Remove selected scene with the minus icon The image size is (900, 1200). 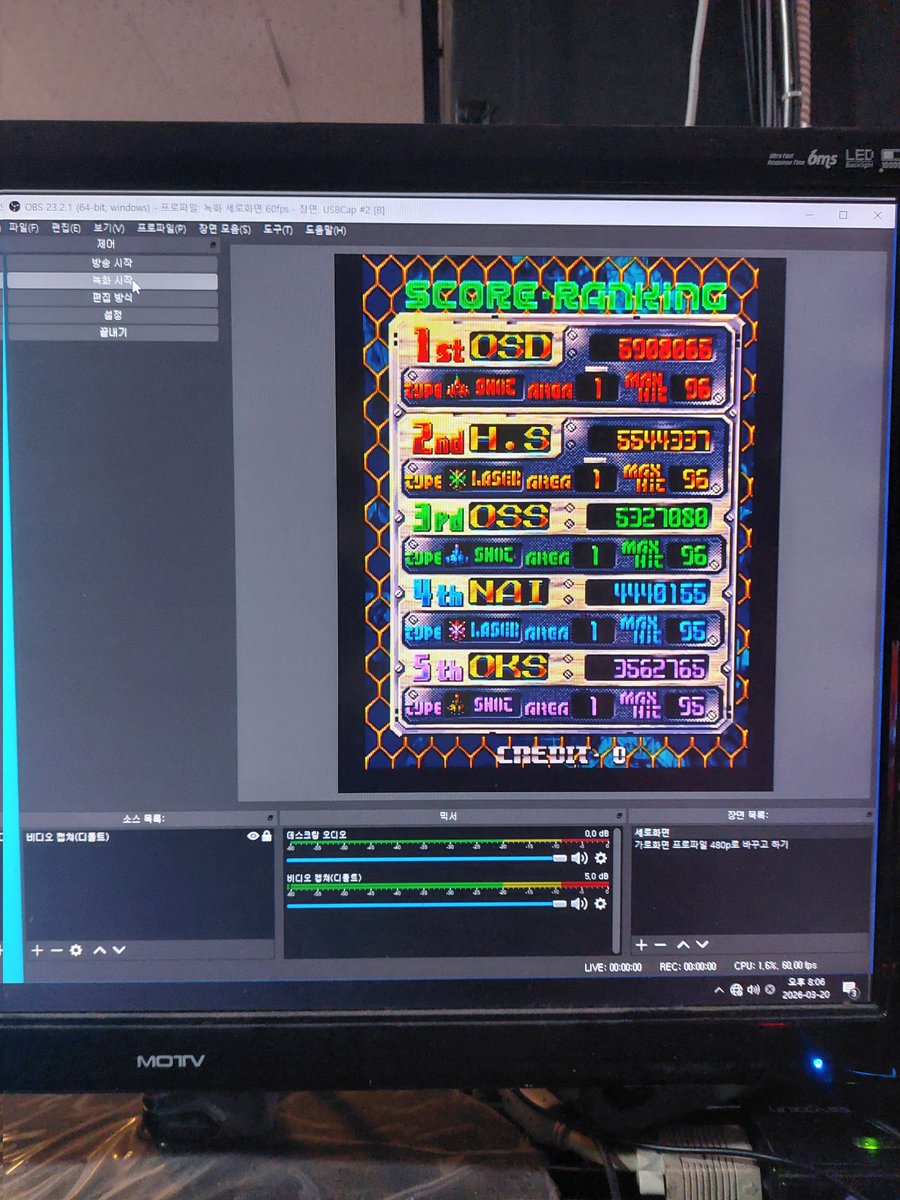(660, 945)
